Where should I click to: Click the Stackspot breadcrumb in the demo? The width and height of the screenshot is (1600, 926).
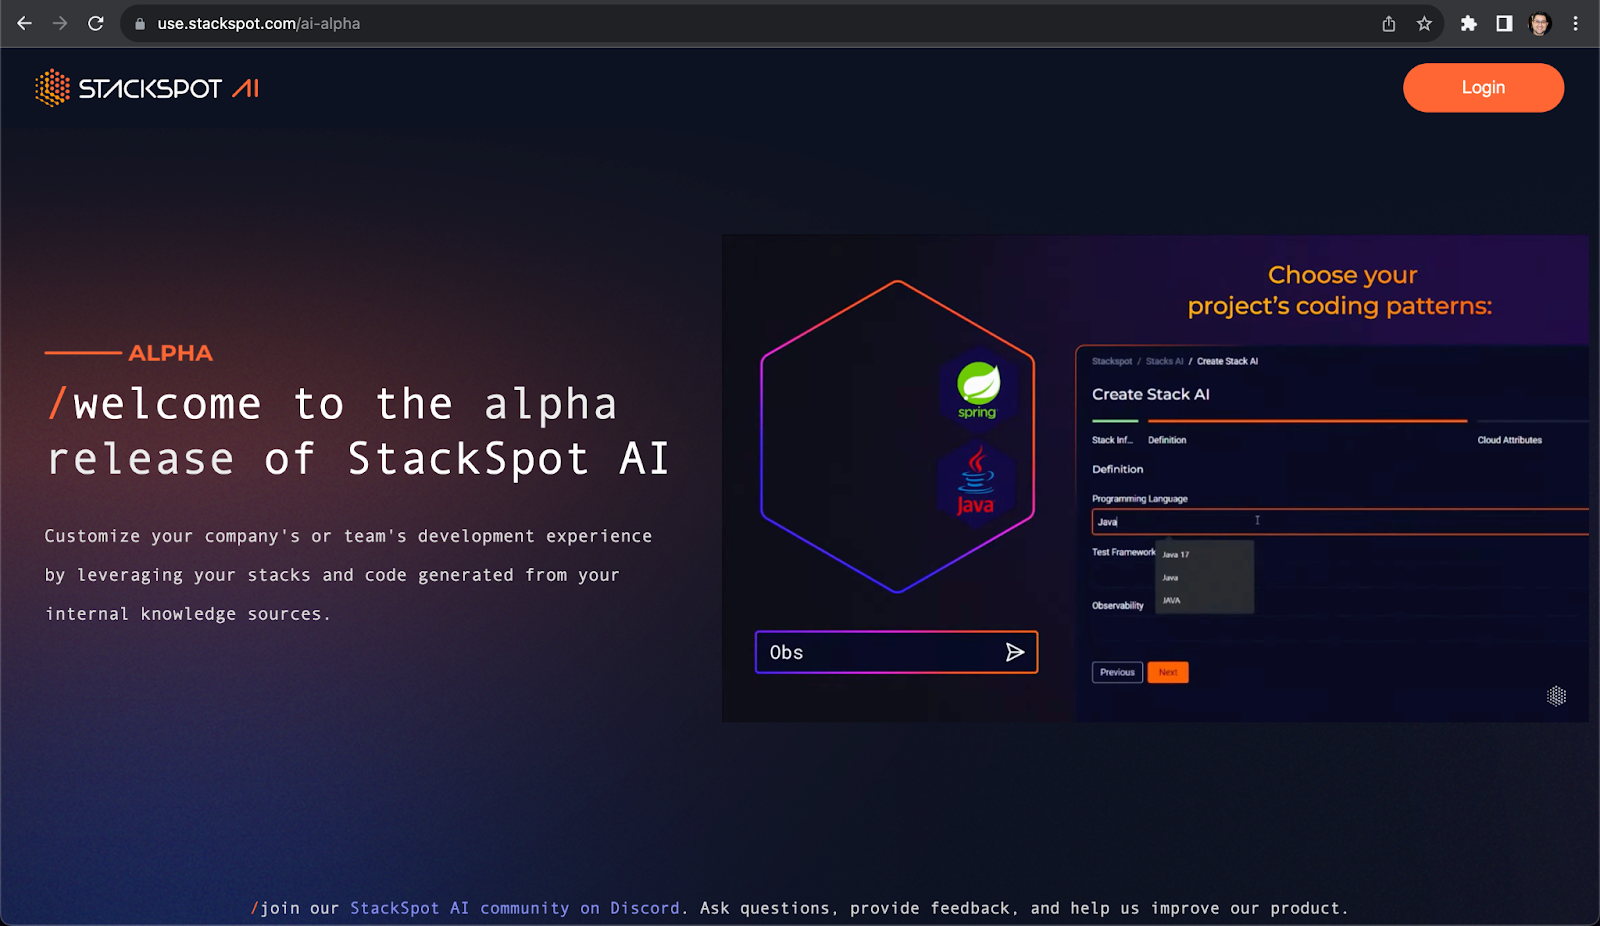point(1112,361)
